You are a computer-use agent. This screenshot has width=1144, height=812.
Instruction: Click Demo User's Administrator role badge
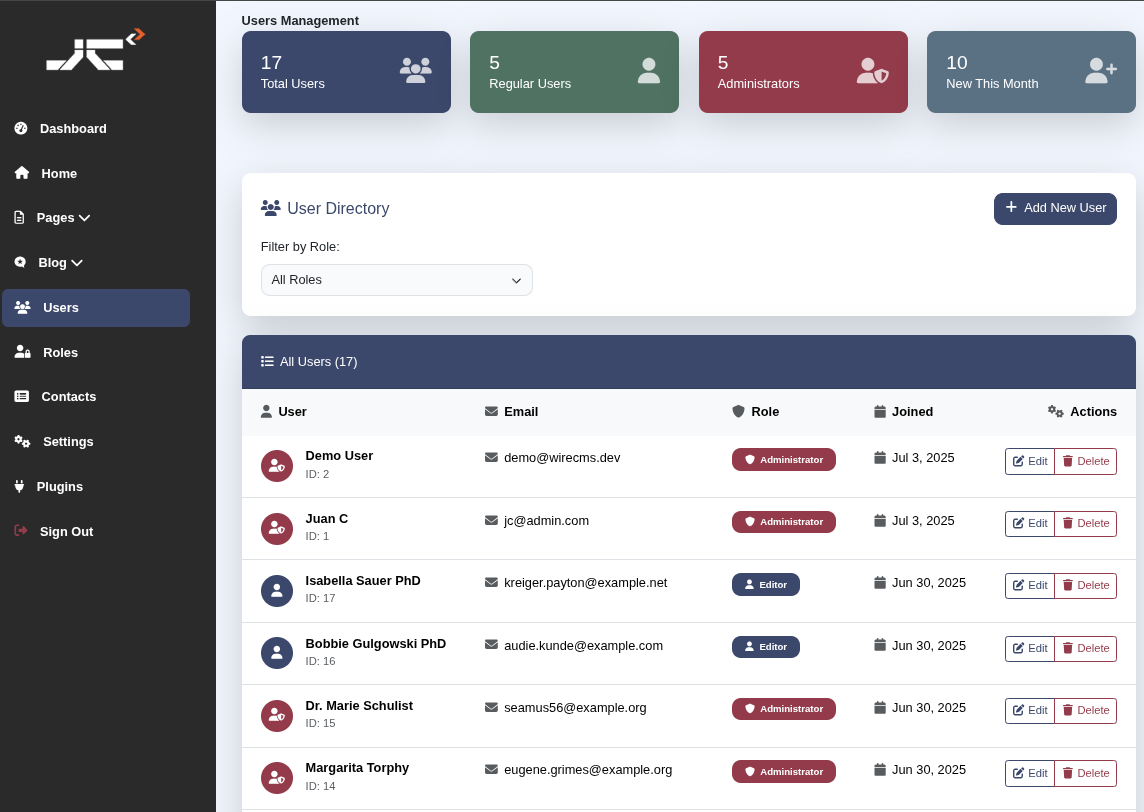[x=784, y=460]
